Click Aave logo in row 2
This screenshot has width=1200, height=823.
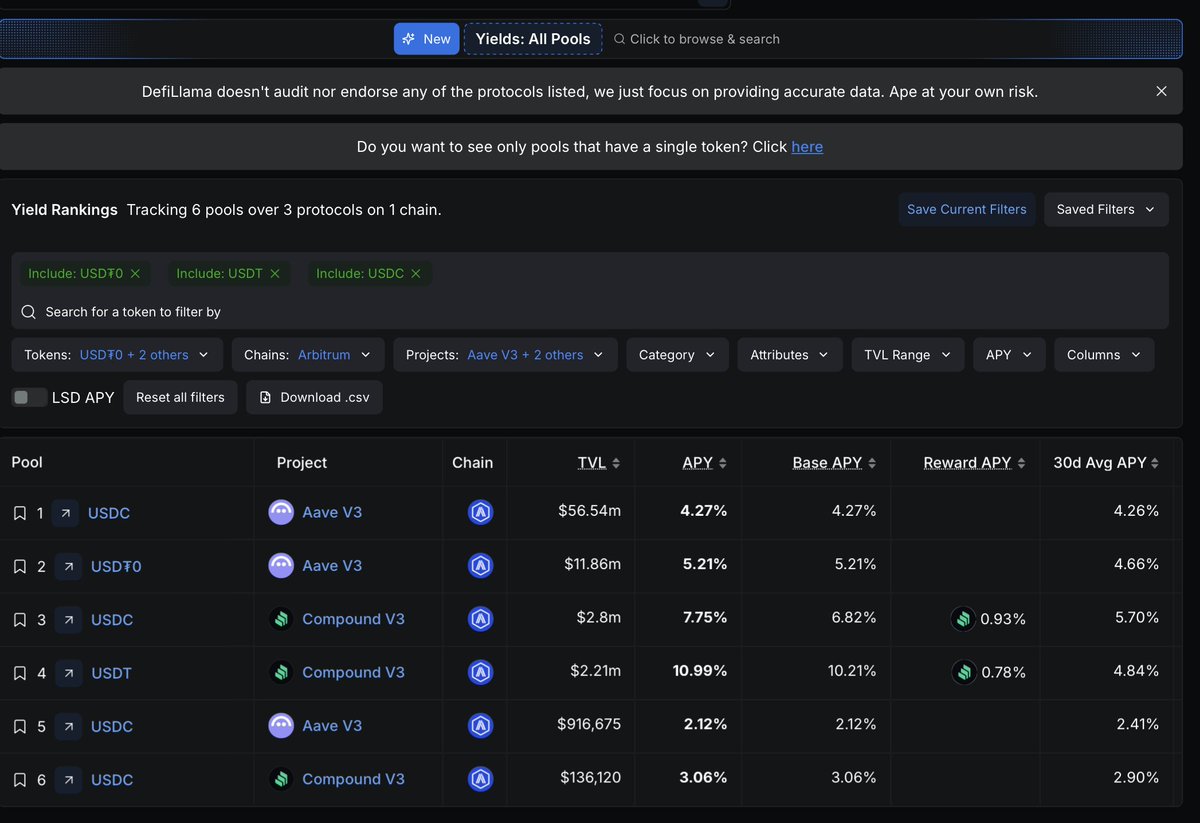click(281, 565)
